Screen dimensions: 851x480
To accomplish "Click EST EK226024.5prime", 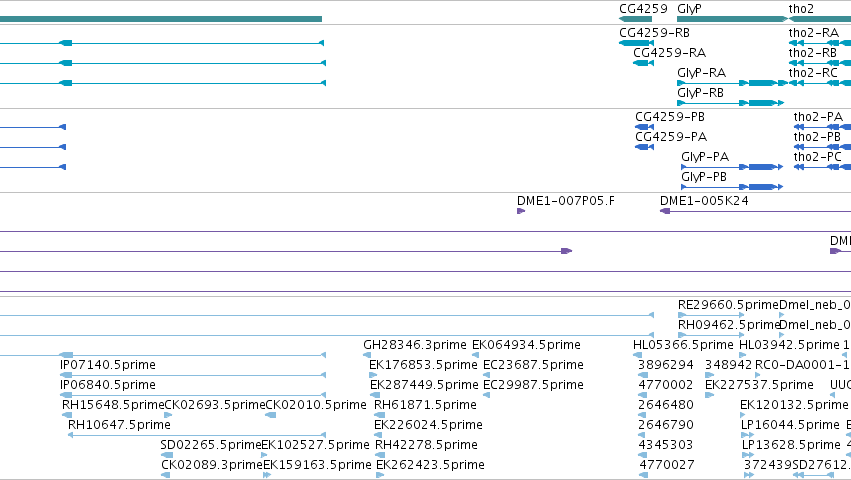I will coord(429,425).
